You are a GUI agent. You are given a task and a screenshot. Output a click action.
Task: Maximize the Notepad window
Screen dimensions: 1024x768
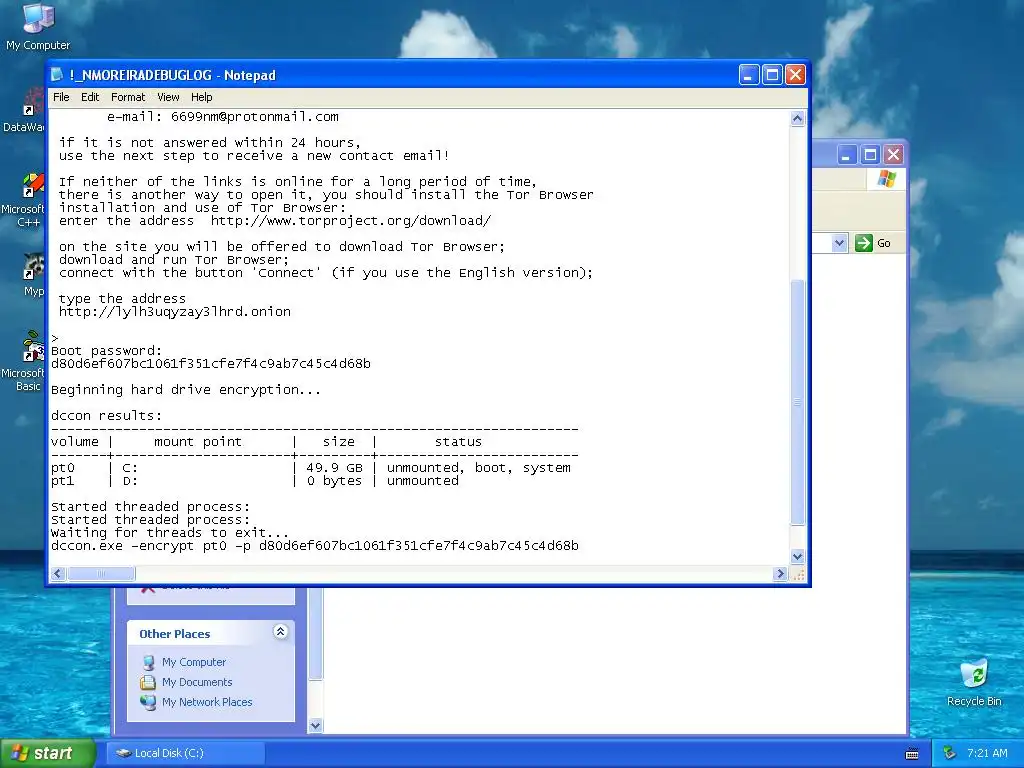(x=772, y=75)
